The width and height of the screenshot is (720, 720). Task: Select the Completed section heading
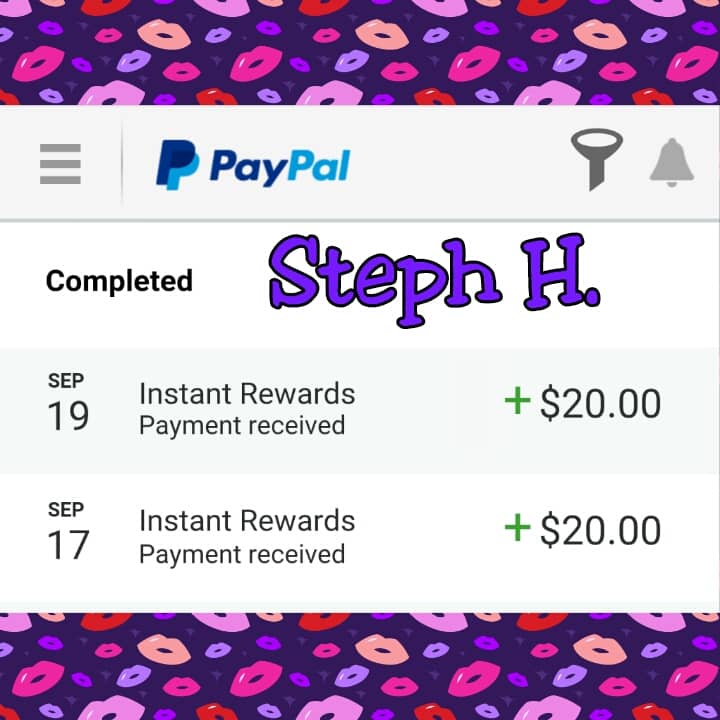click(119, 281)
